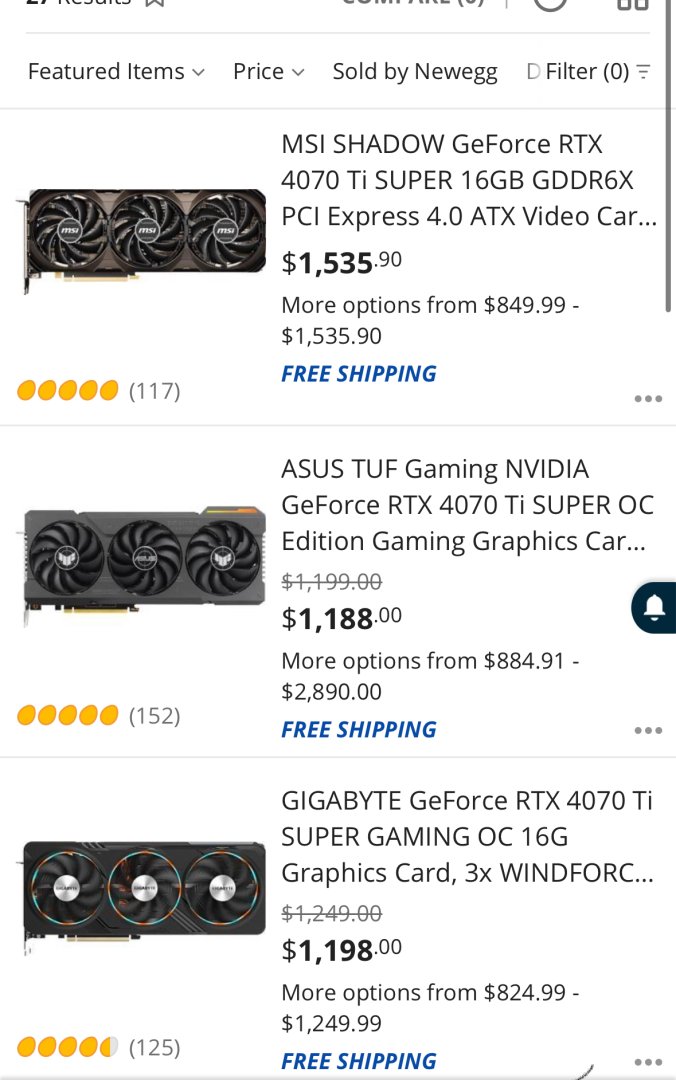Viewport: 676px width, 1080px height.
Task: Expand the Price filter dropdown
Action: tap(268, 72)
